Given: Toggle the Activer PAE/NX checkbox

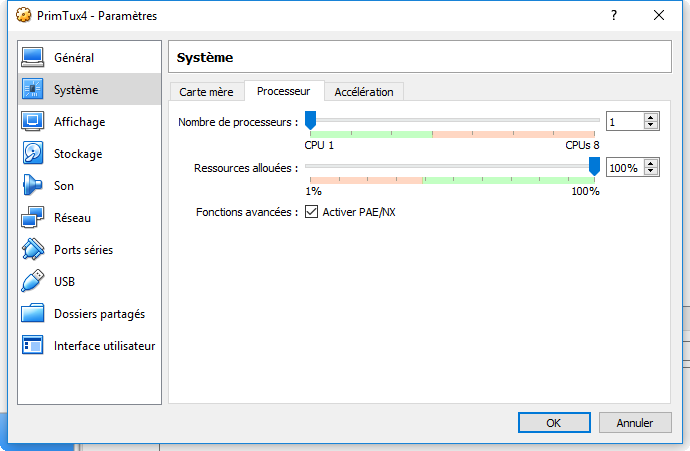Looking at the screenshot, I should (312, 212).
